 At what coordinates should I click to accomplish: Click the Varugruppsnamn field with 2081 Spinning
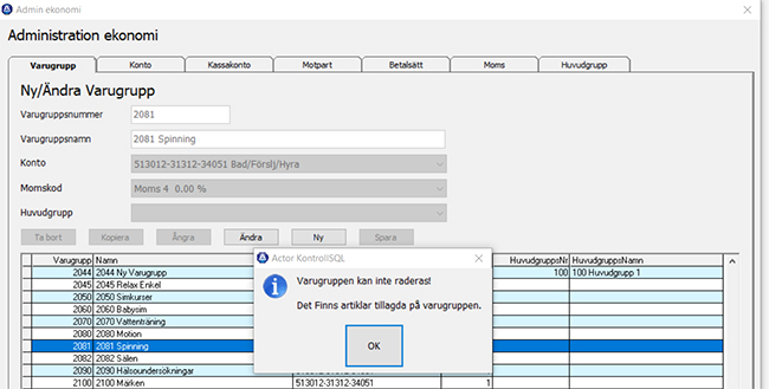tap(288, 139)
